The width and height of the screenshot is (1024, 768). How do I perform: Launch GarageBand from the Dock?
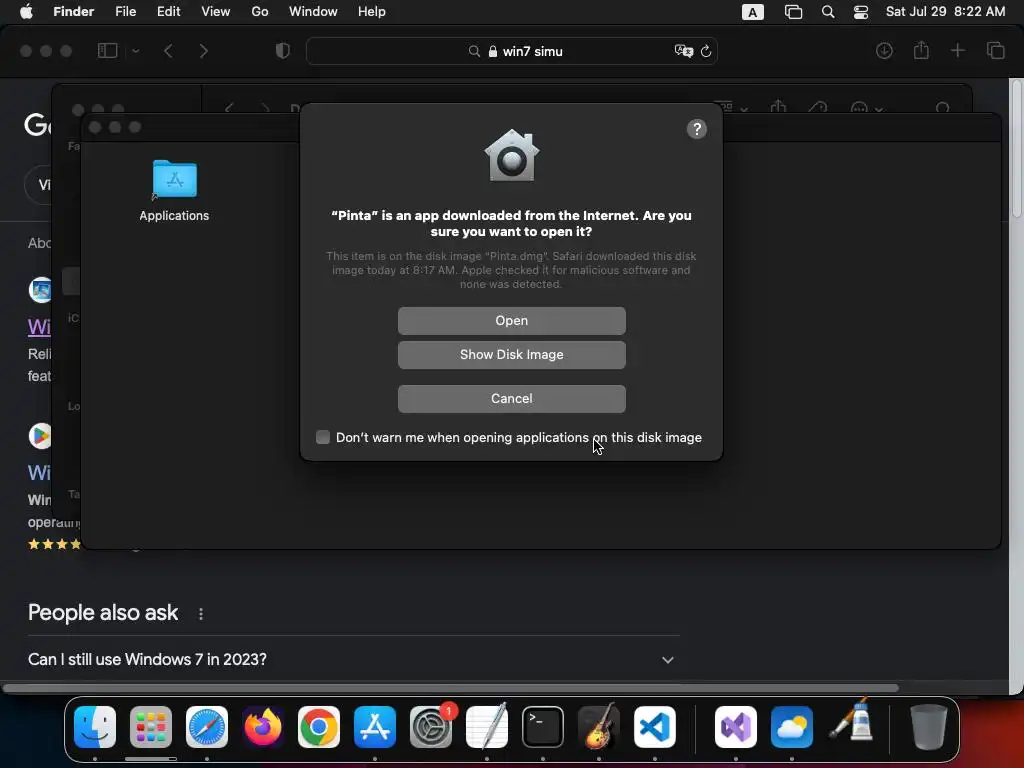click(x=599, y=727)
